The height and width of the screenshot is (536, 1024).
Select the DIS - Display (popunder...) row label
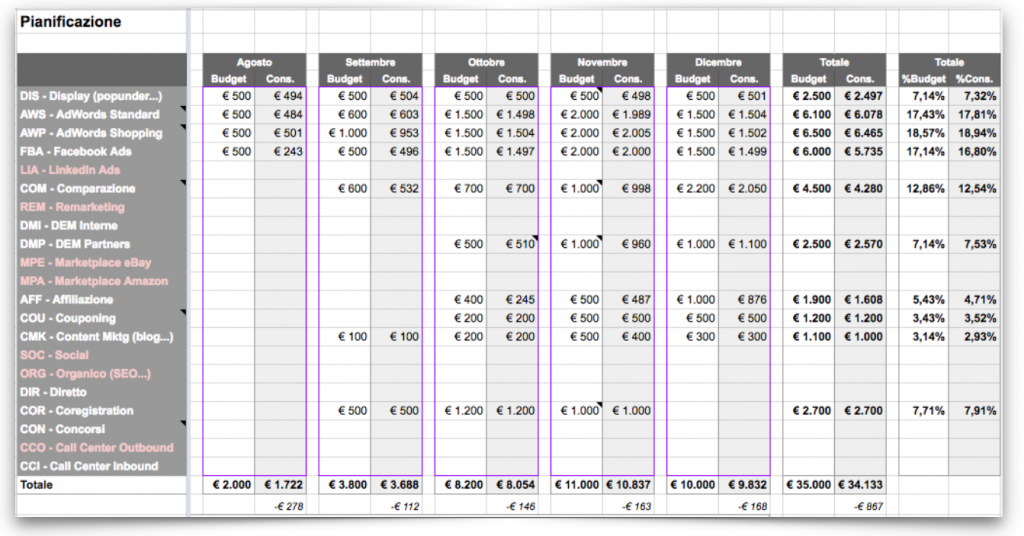click(x=91, y=96)
